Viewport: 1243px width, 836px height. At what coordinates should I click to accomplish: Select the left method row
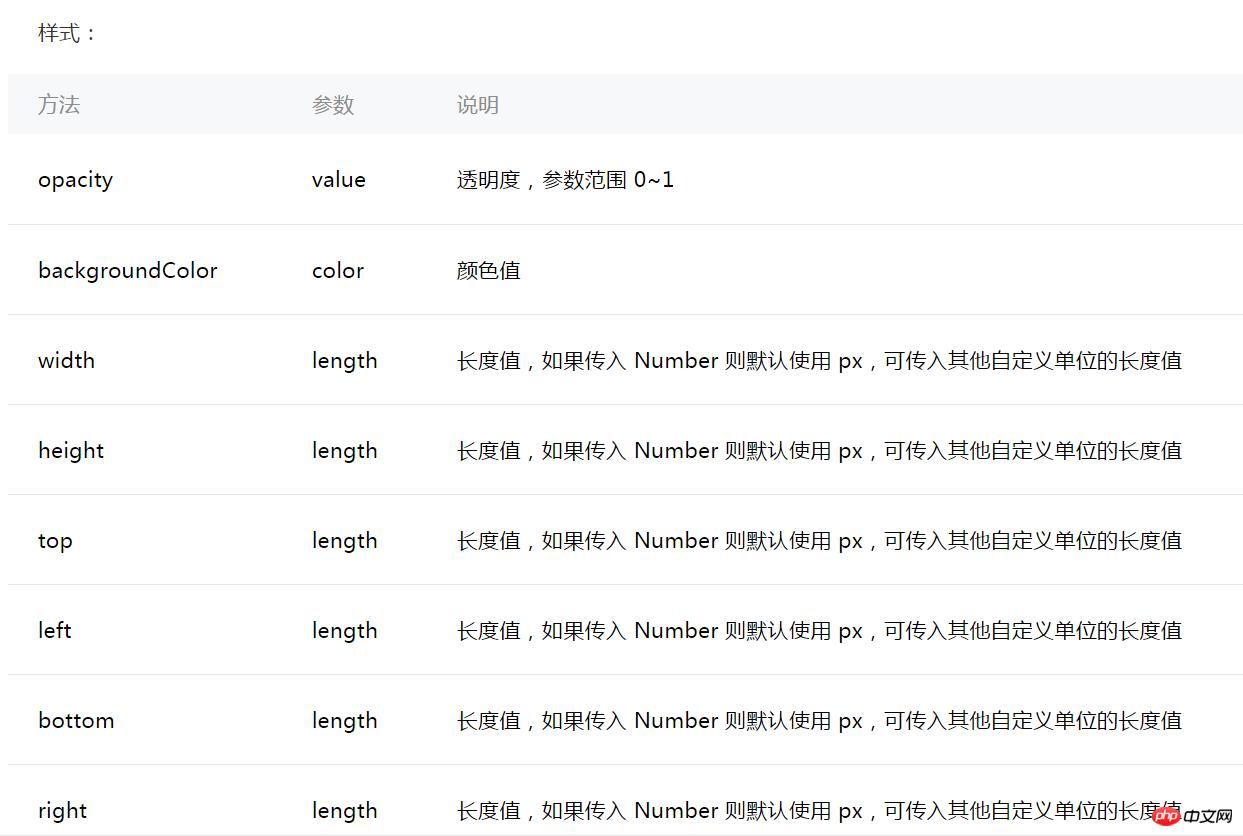click(53, 630)
